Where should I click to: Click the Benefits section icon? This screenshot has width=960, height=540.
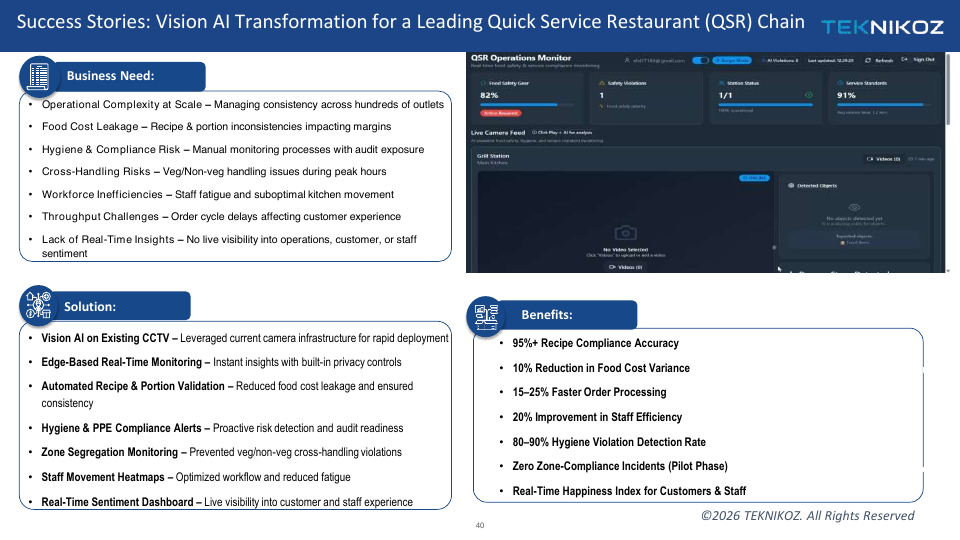tap(486, 316)
